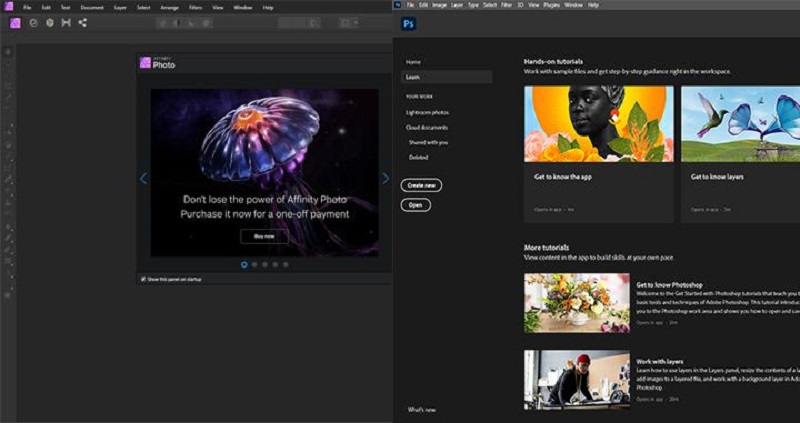Select the third carousel dot
The height and width of the screenshot is (423, 800).
264,264
